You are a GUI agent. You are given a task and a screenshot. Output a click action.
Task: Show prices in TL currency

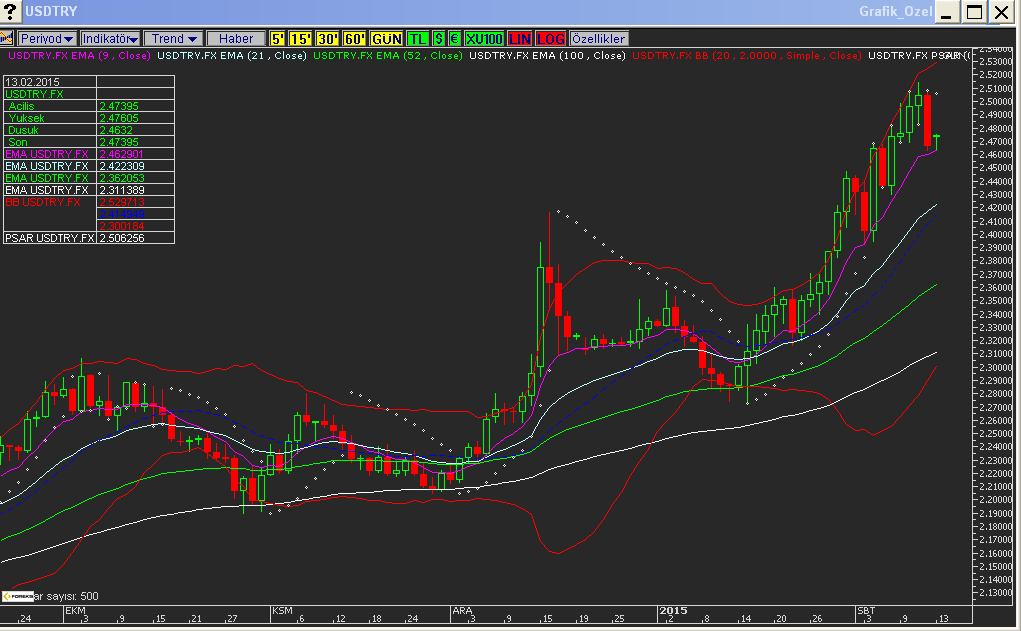(417, 38)
